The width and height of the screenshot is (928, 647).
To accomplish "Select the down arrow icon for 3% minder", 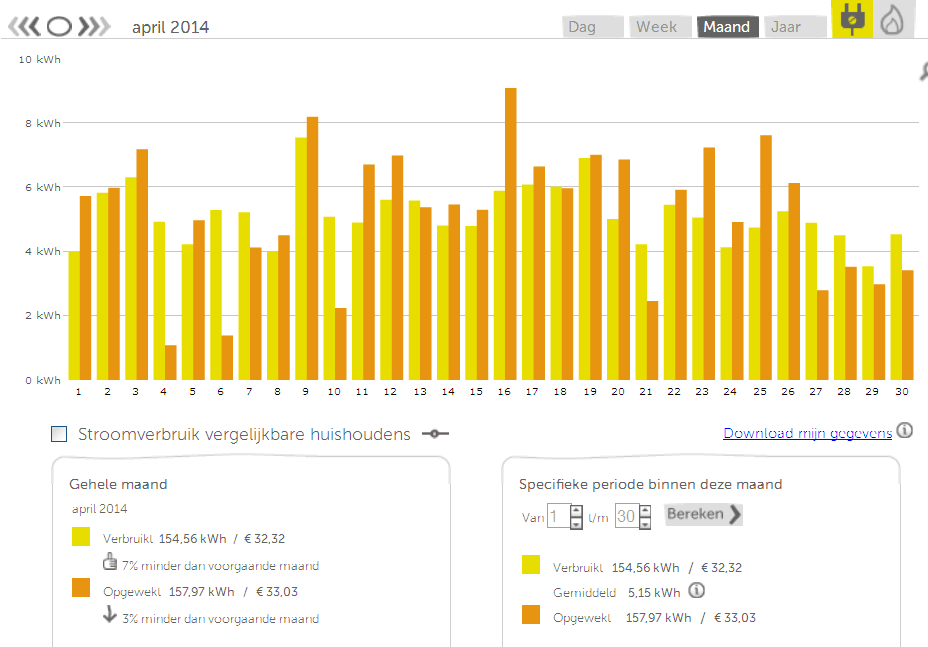I will [x=109, y=614].
